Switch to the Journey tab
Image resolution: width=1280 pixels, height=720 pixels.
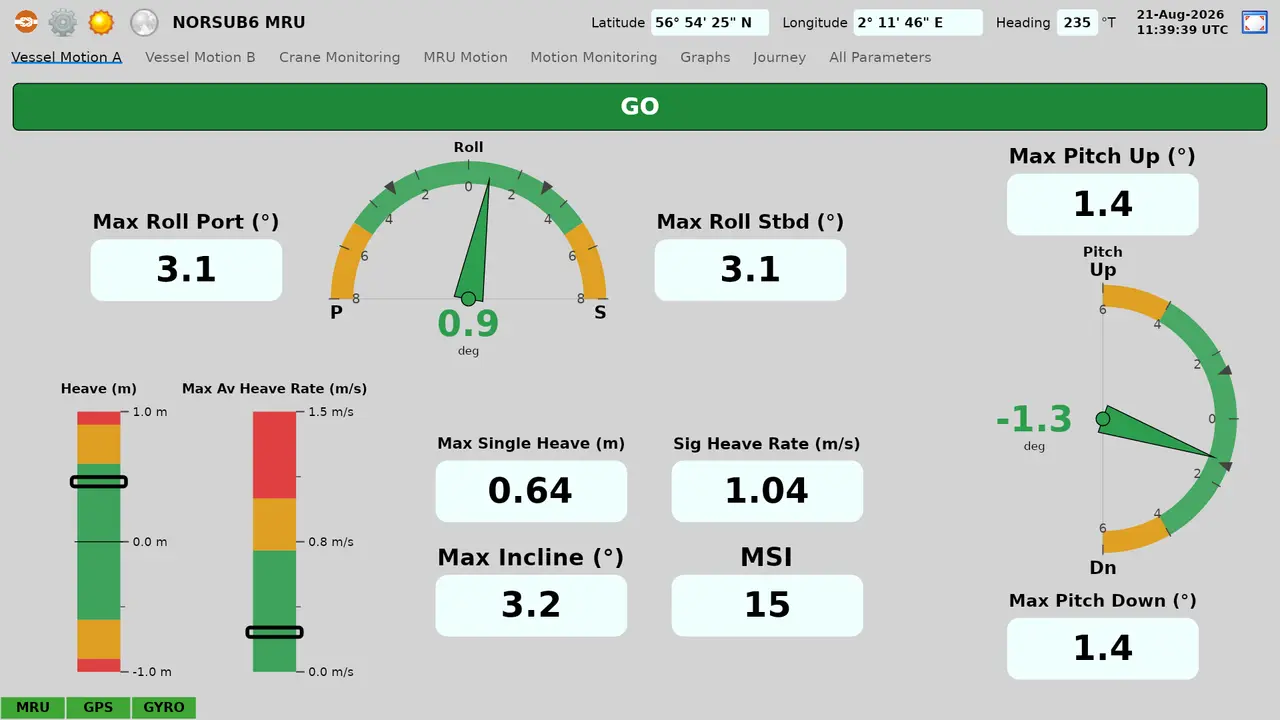pos(780,58)
